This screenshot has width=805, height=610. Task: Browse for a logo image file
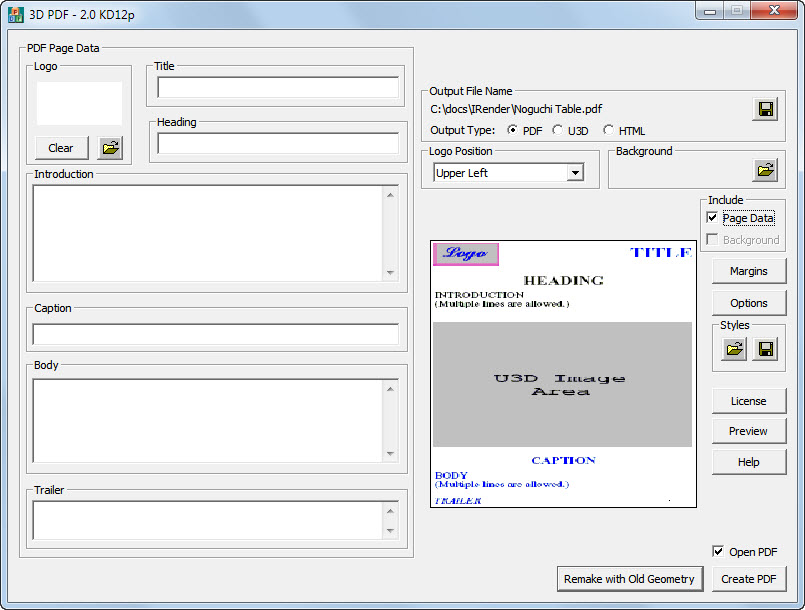[x=110, y=147]
